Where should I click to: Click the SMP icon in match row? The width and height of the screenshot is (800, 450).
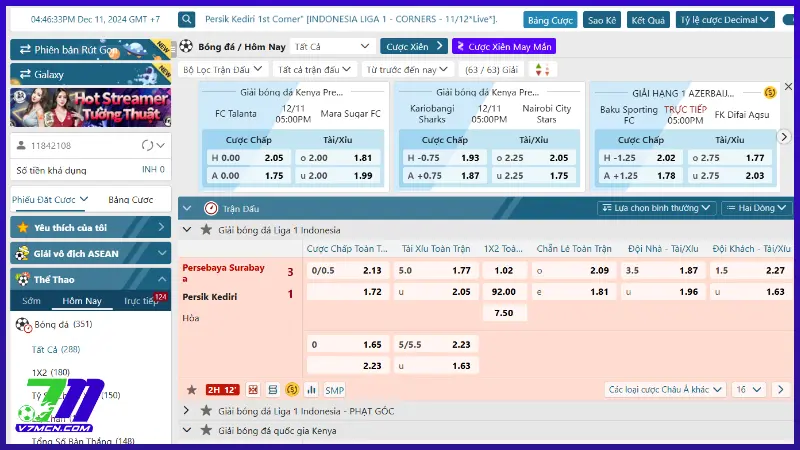tap(334, 390)
